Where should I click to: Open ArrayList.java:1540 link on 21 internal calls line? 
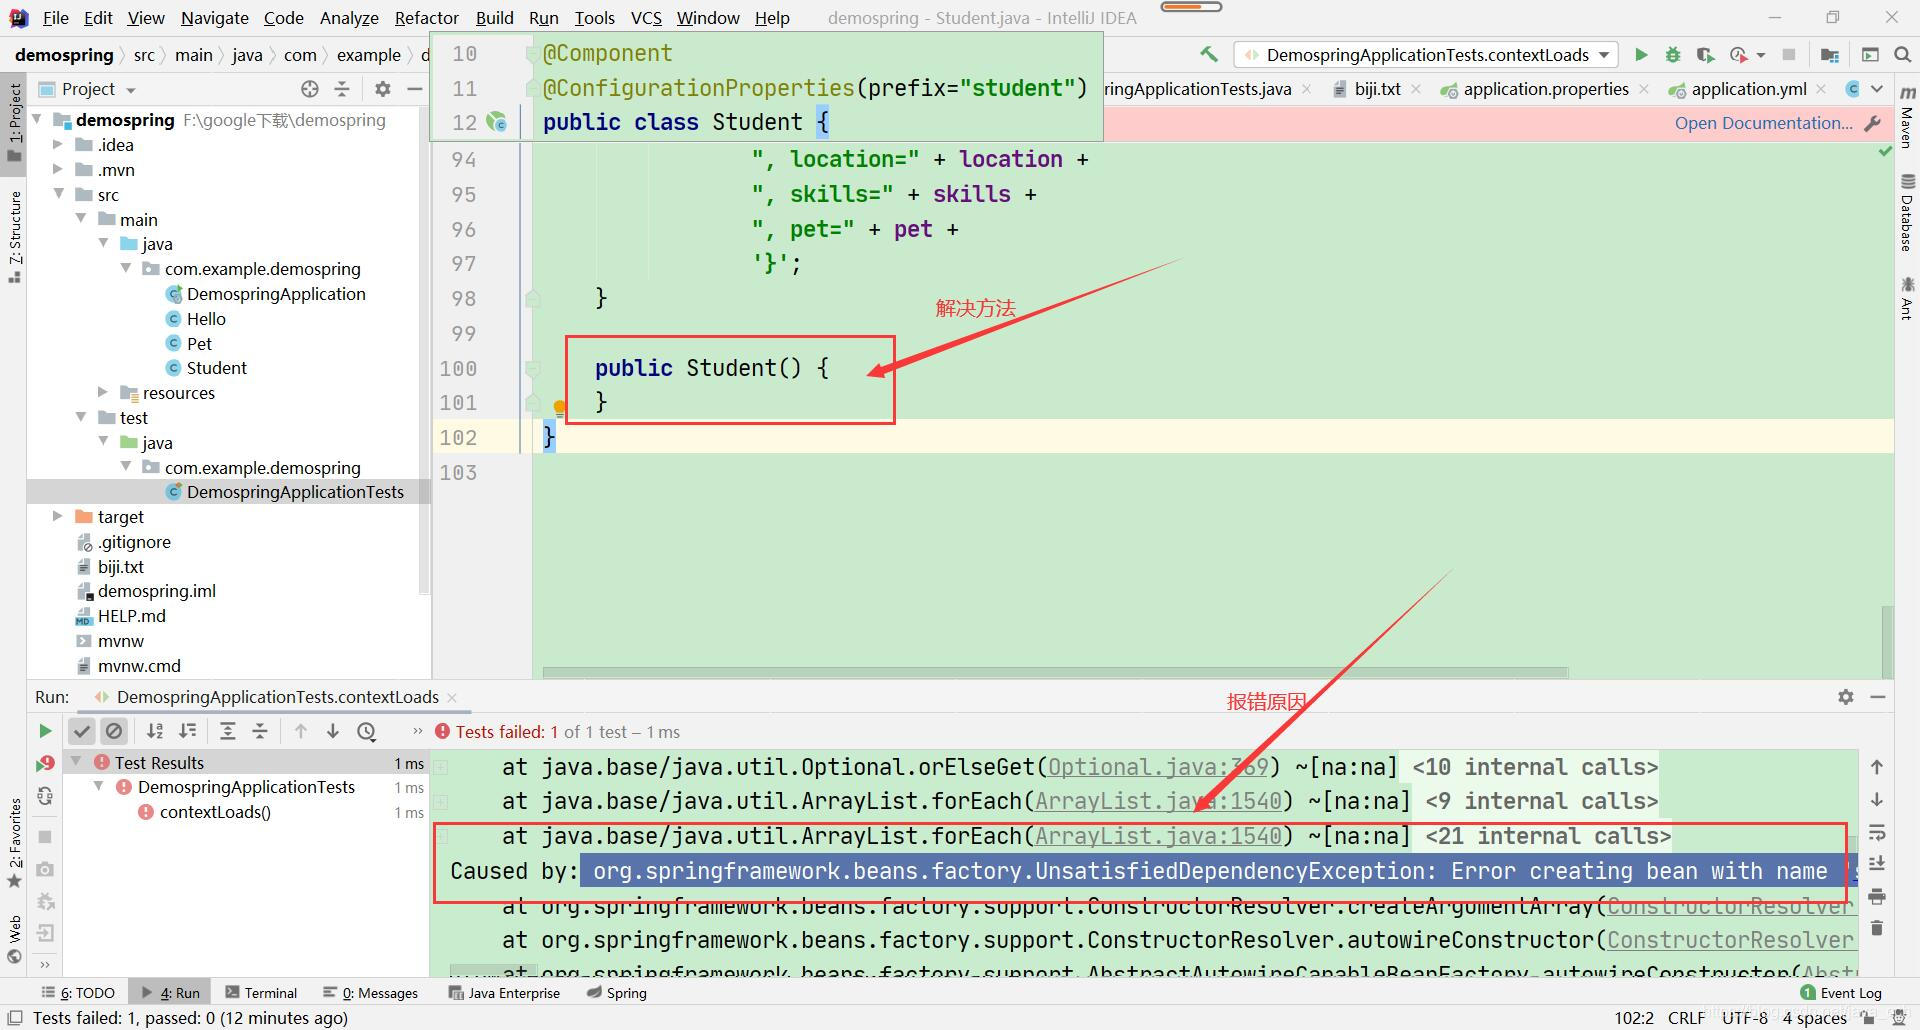[1158, 836]
